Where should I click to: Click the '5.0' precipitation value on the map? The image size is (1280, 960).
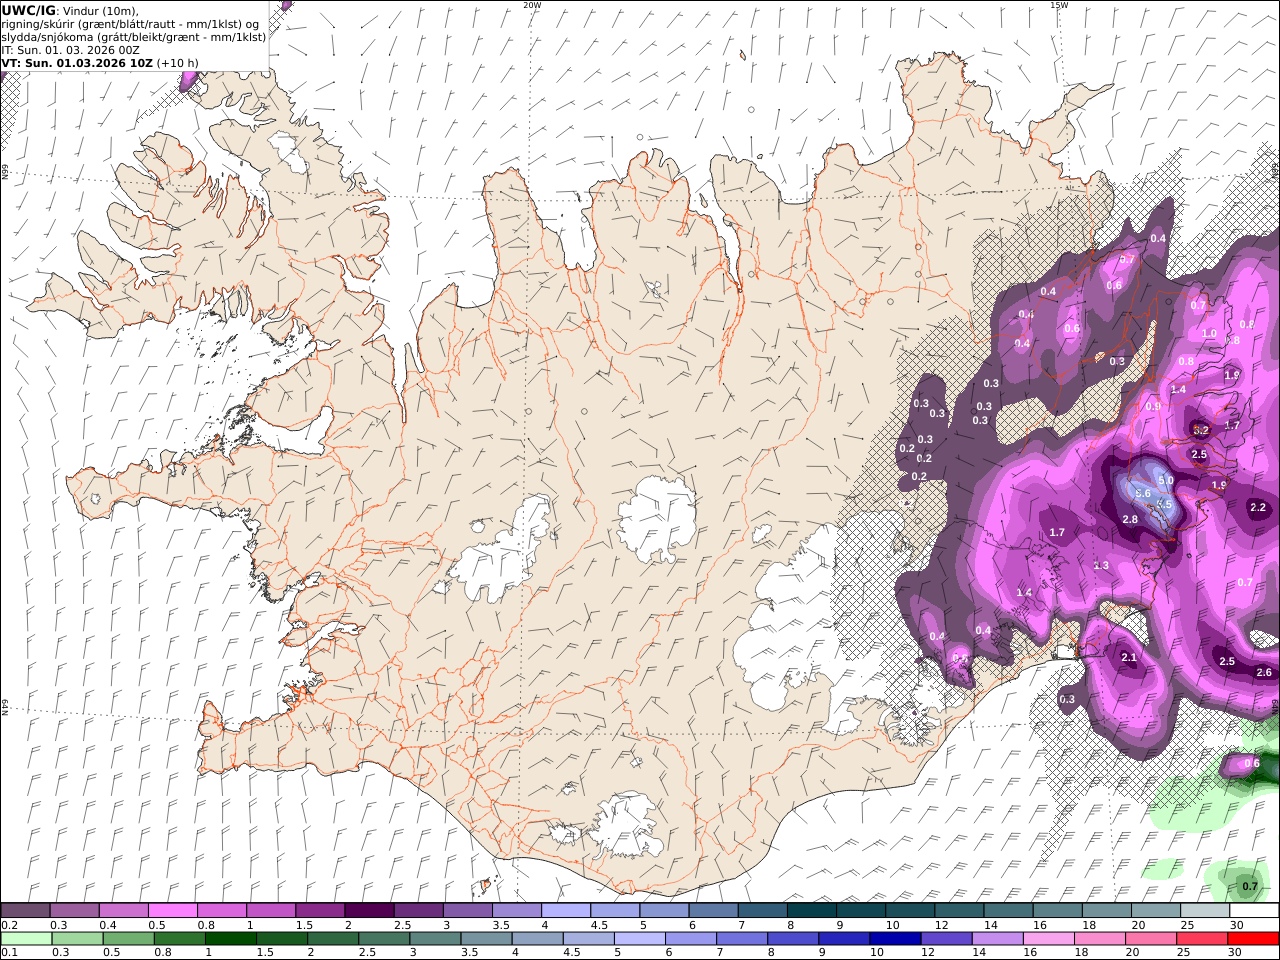tap(1165, 481)
